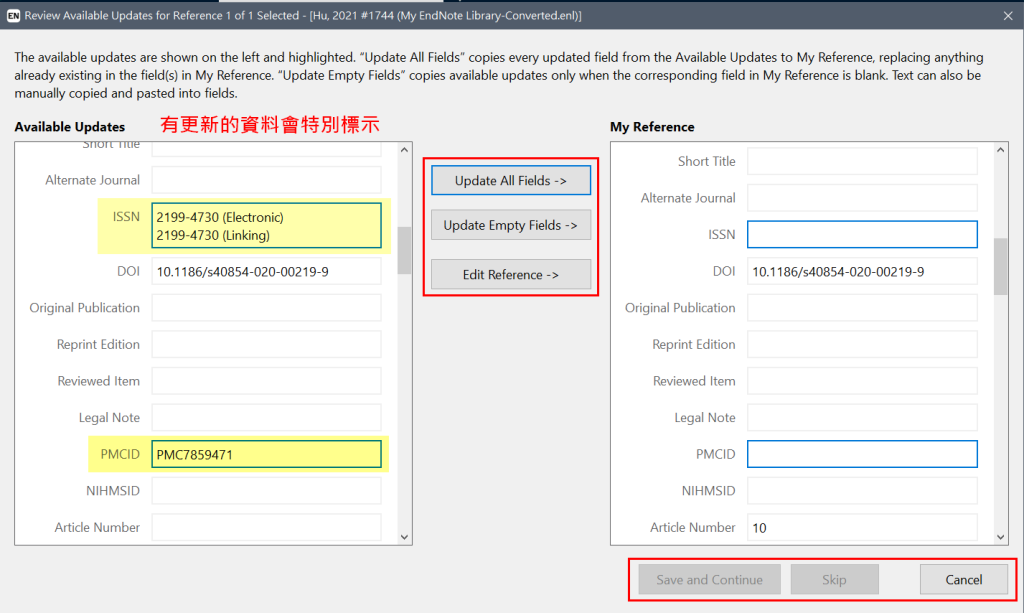This screenshot has height=613, width=1024.
Task: Click the Available Updates scrollbar thumb
Action: point(404,251)
